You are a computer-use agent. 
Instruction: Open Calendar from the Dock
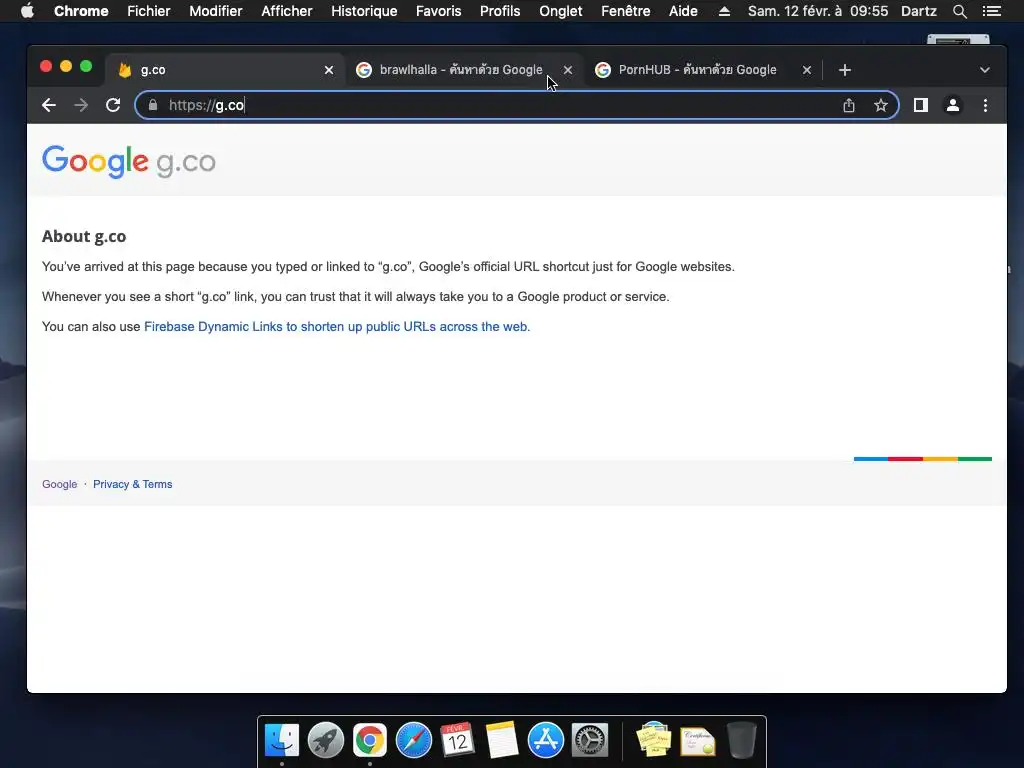[457, 740]
